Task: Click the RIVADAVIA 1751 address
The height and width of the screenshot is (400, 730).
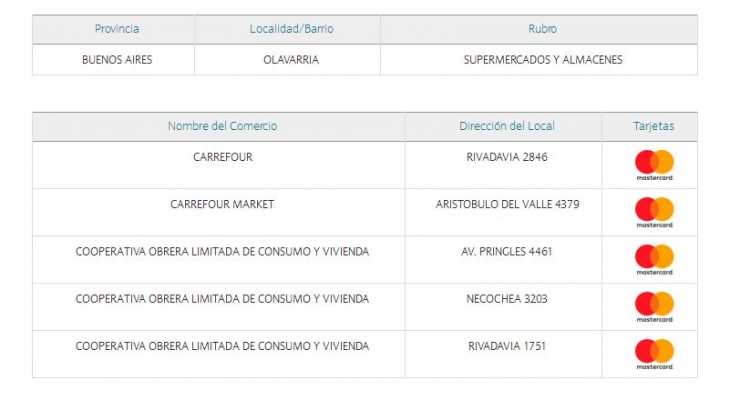Action: [x=507, y=346]
